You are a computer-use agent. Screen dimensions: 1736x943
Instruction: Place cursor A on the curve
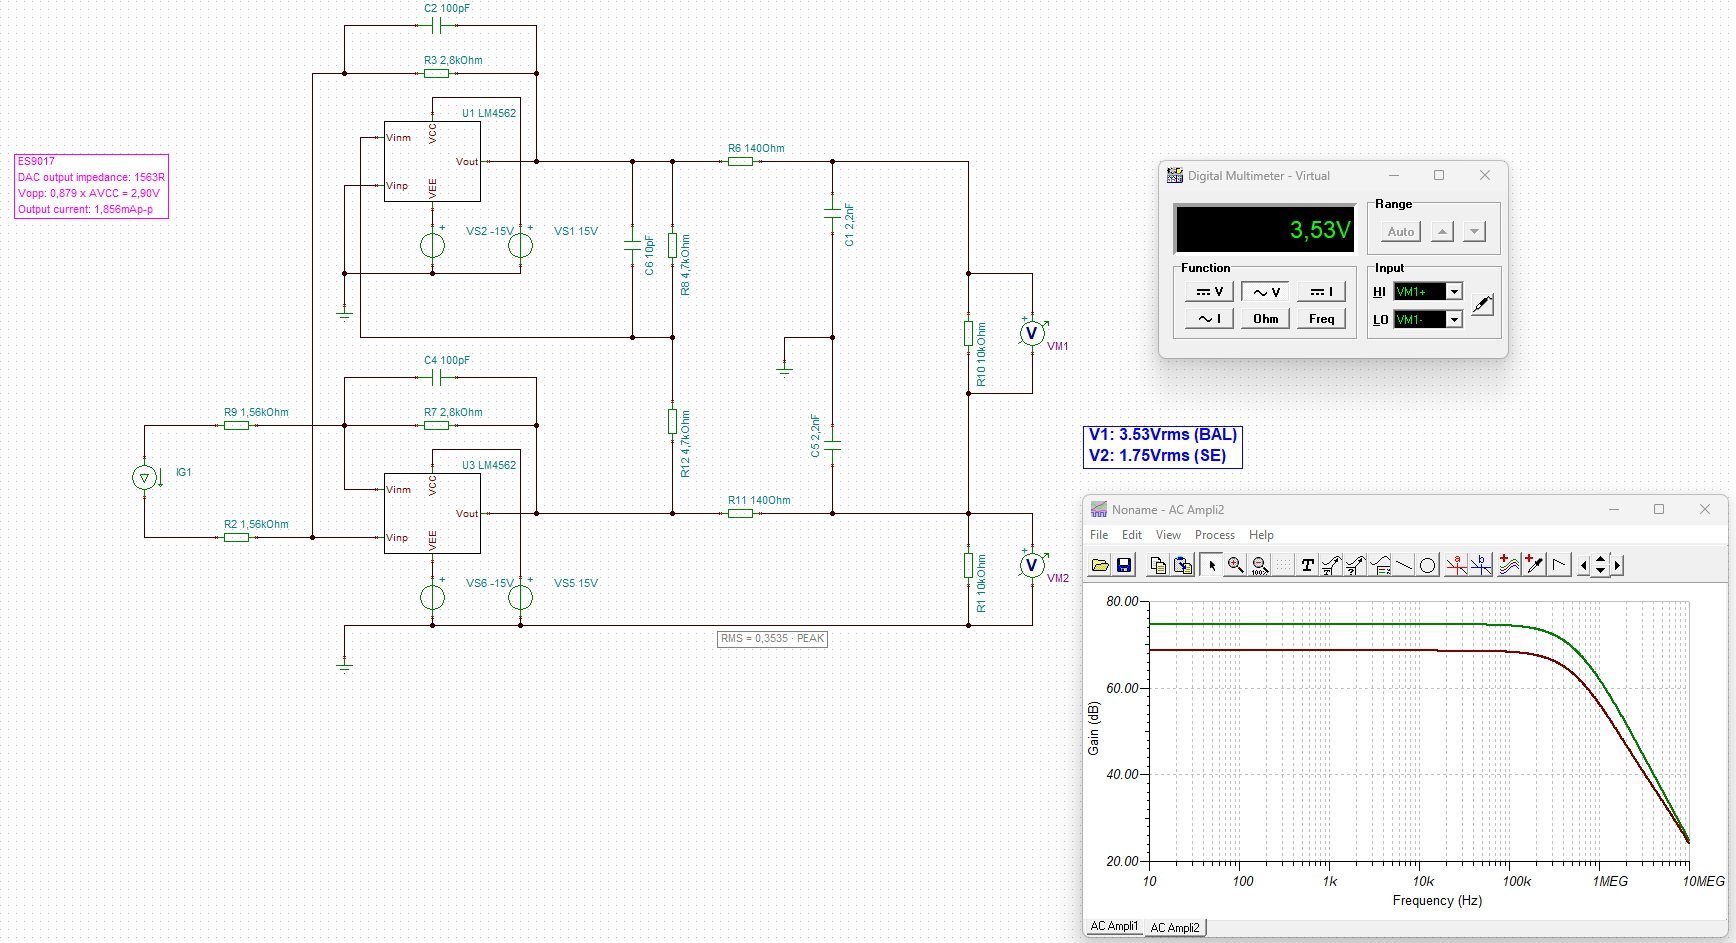click(1456, 565)
